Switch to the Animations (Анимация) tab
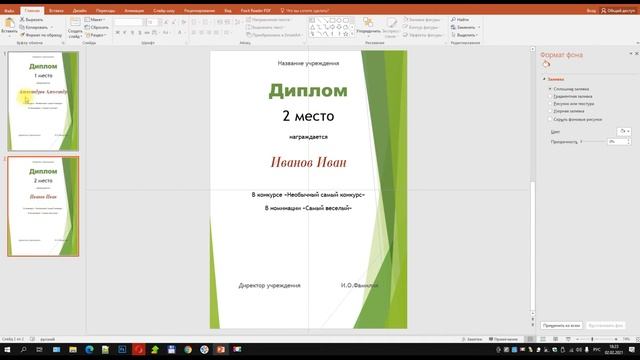This screenshot has width=640, height=360. 134,11
